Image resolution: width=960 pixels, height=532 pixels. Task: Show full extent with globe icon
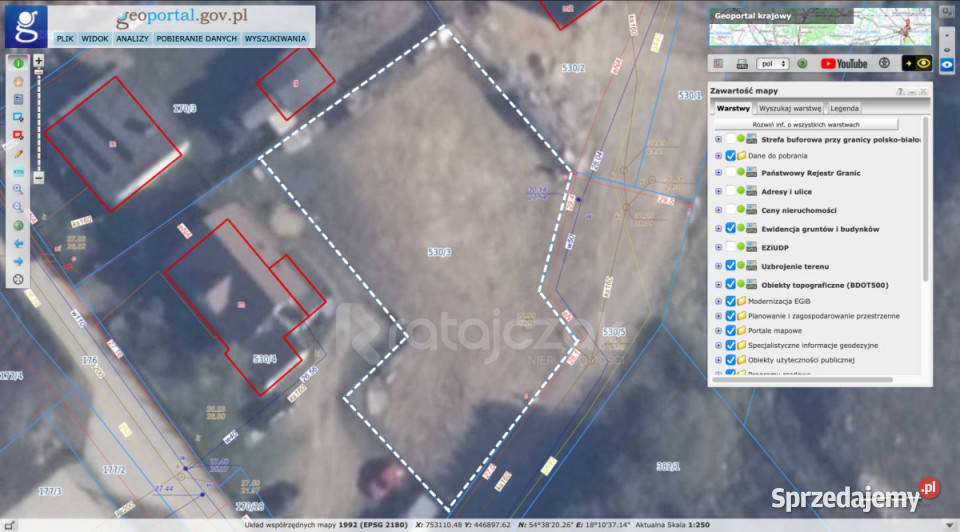[18, 225]
